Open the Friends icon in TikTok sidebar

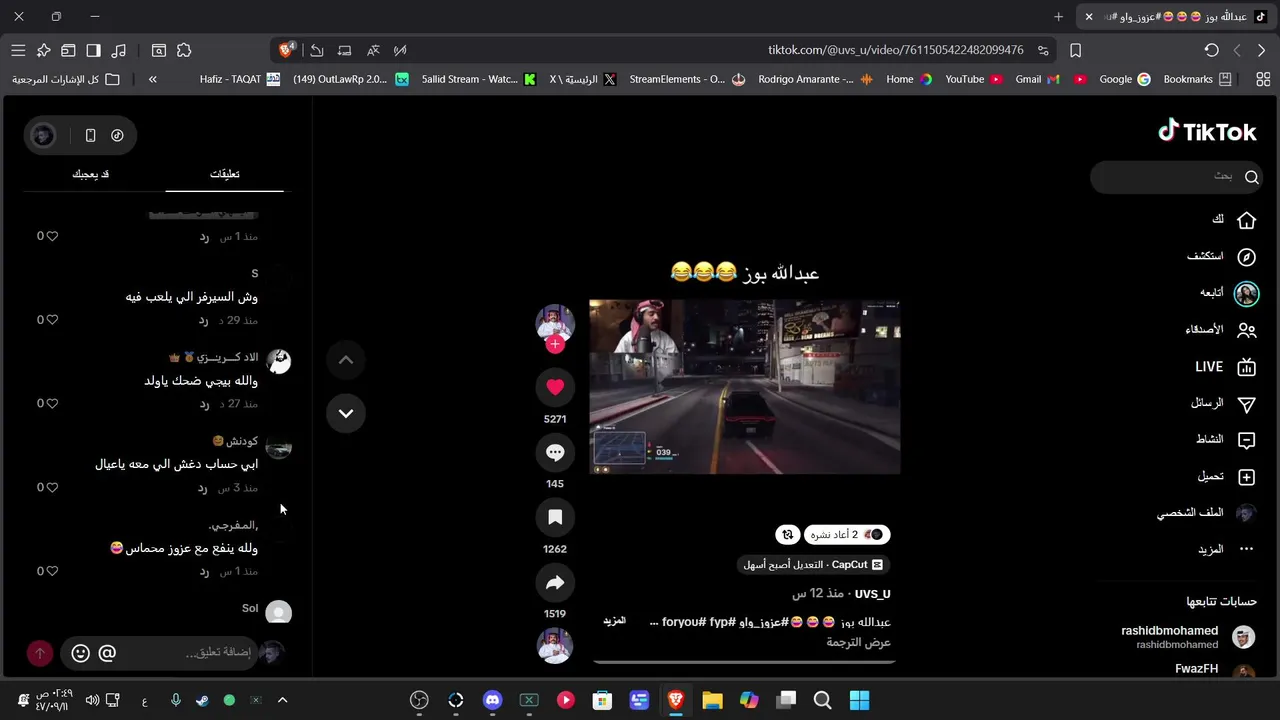point(1246,330)
